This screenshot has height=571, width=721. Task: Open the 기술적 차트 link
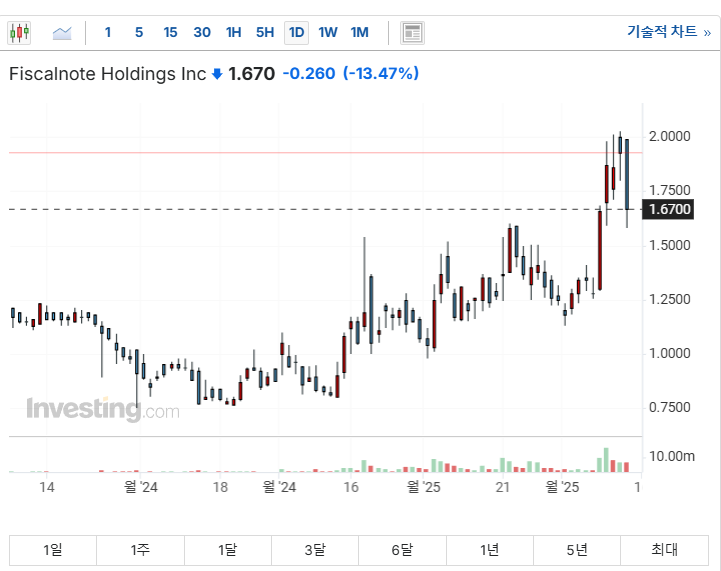[669, 32]
